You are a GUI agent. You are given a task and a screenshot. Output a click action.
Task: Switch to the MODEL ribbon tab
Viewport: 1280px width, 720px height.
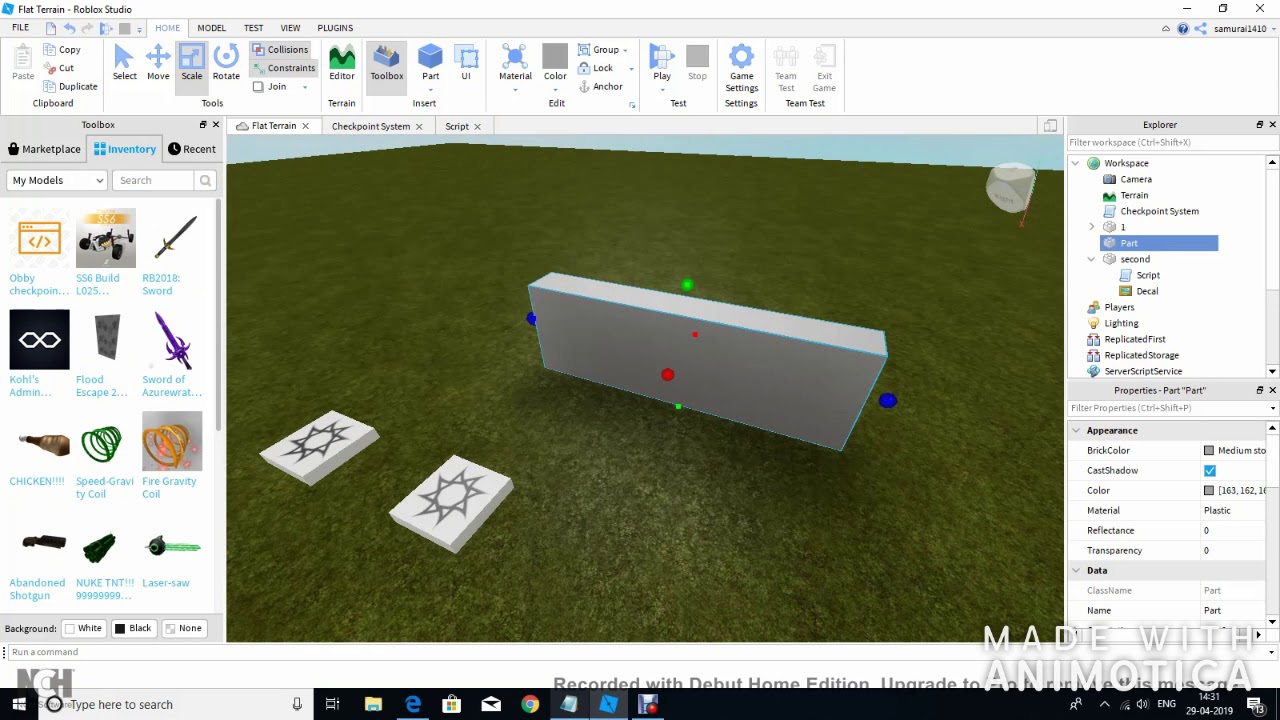211,28
